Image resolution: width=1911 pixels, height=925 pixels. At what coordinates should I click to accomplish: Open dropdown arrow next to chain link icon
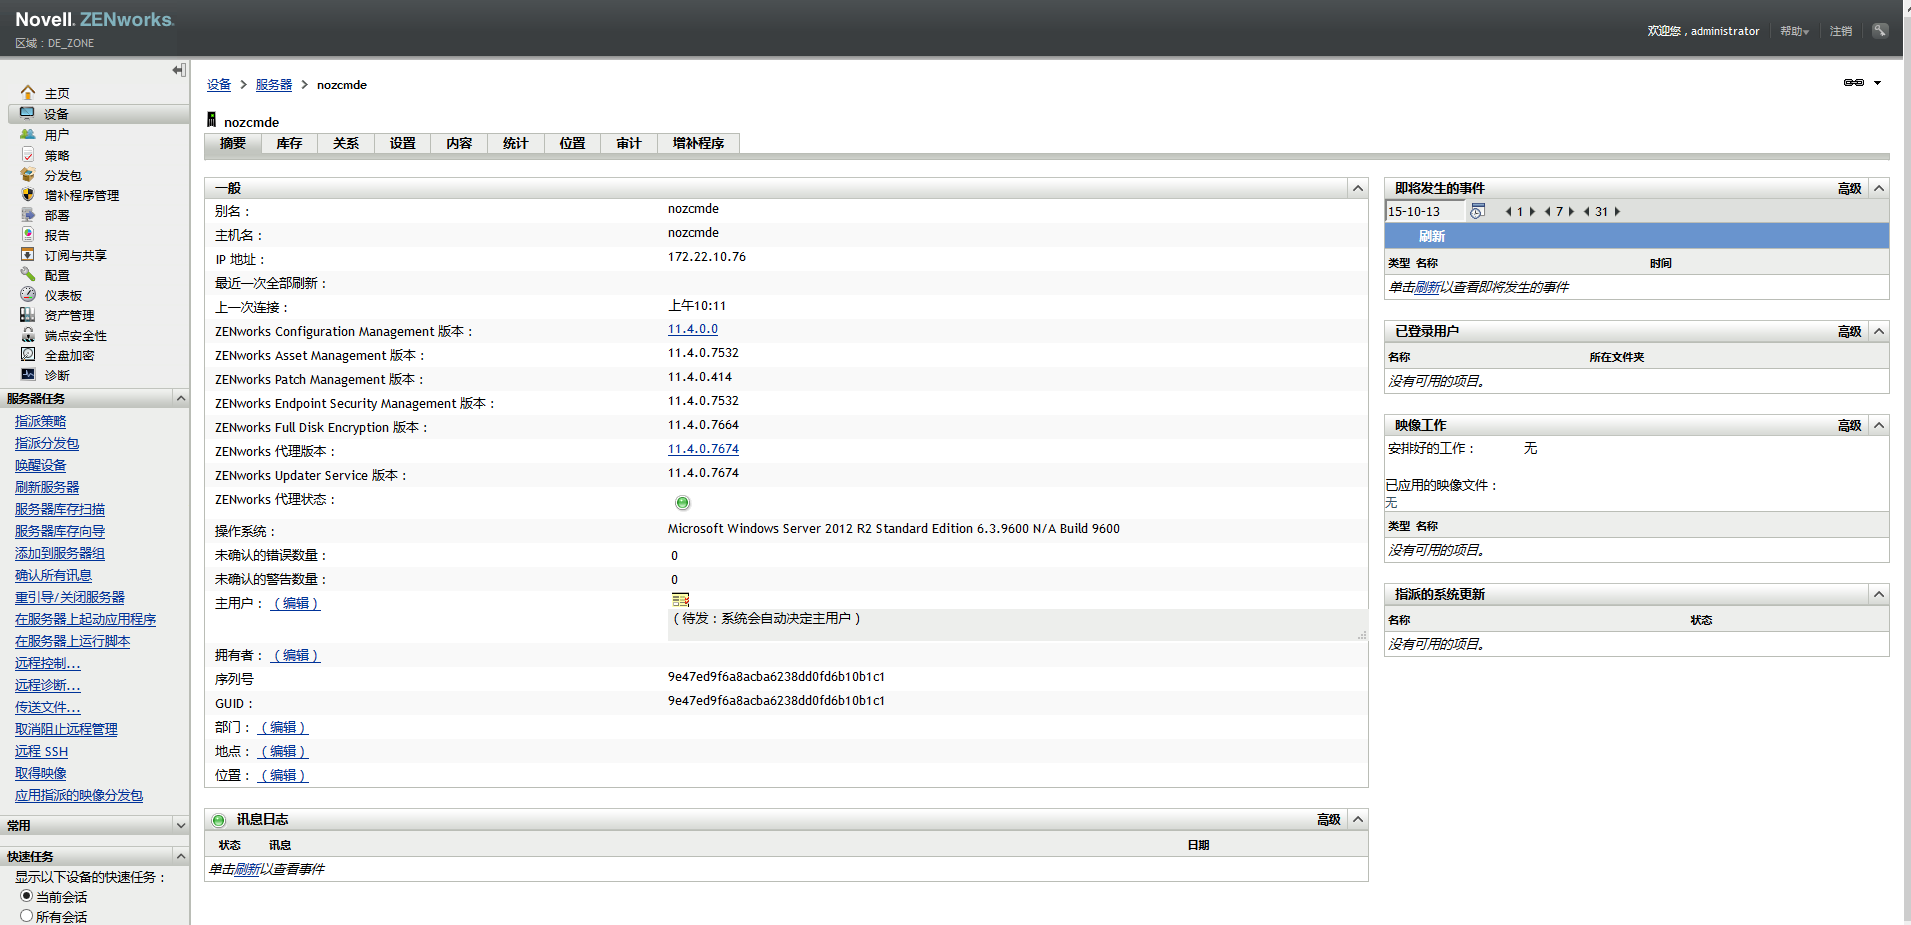[1878, 83]
